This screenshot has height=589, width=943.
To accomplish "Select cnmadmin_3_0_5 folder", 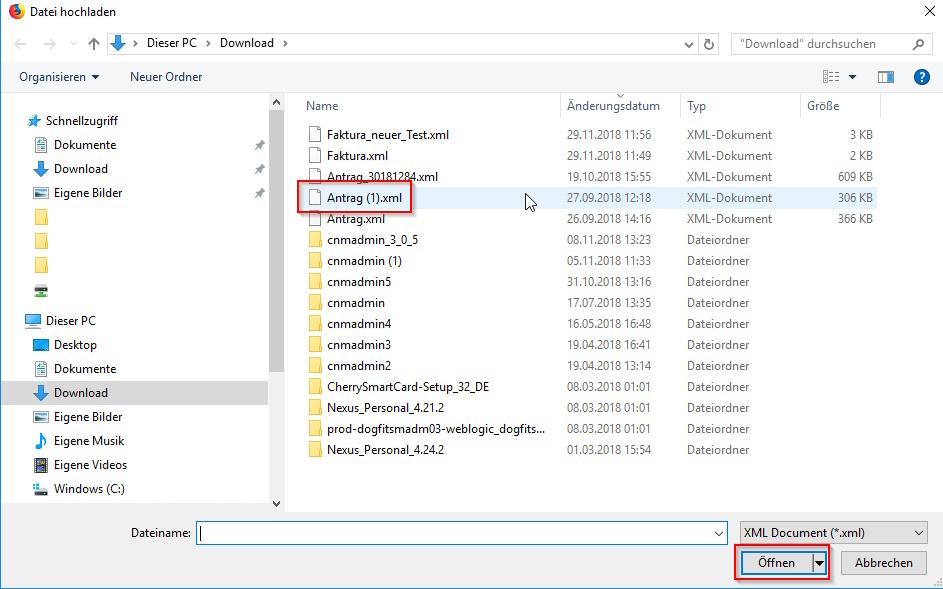I will [372, 240].
